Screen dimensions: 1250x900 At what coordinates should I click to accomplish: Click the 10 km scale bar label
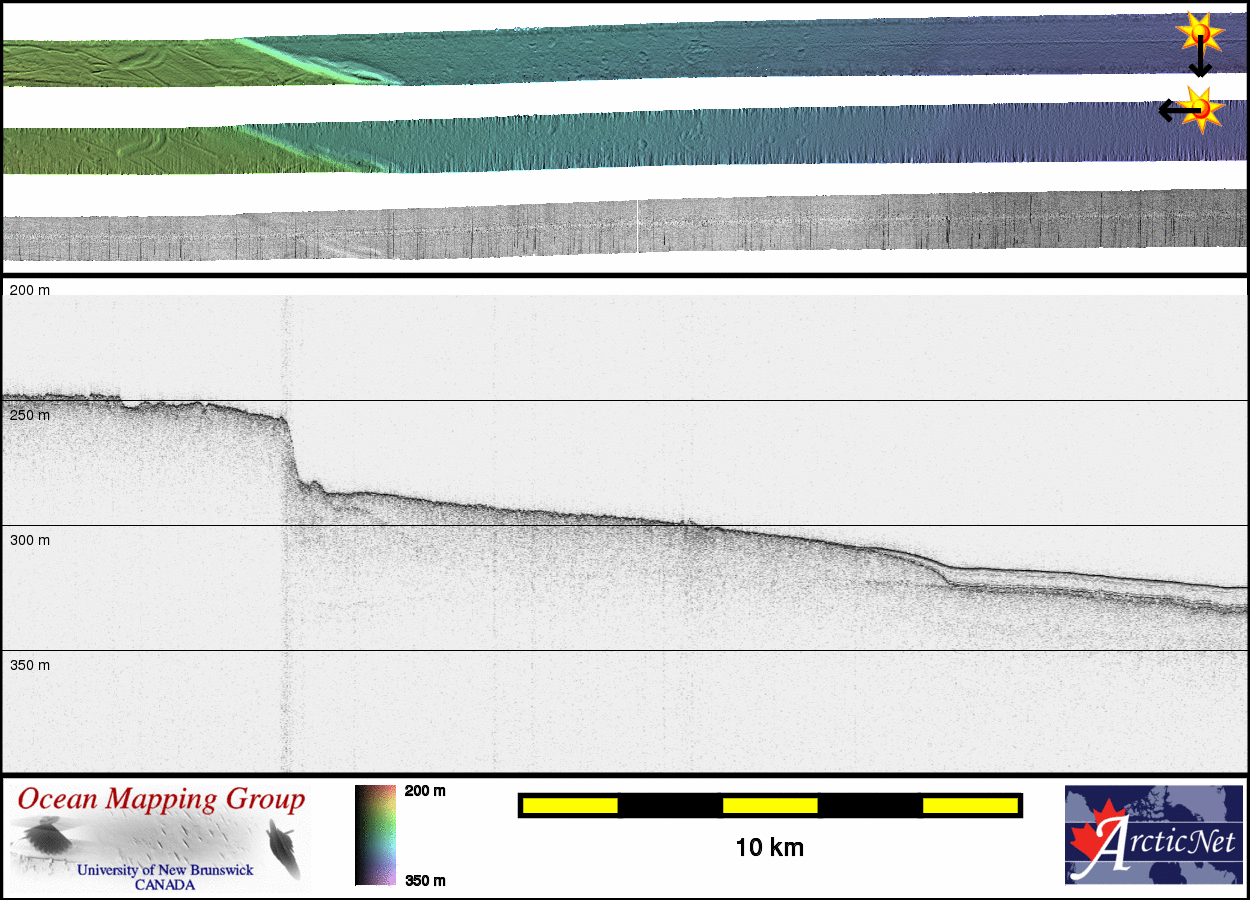tap(769, 848)
